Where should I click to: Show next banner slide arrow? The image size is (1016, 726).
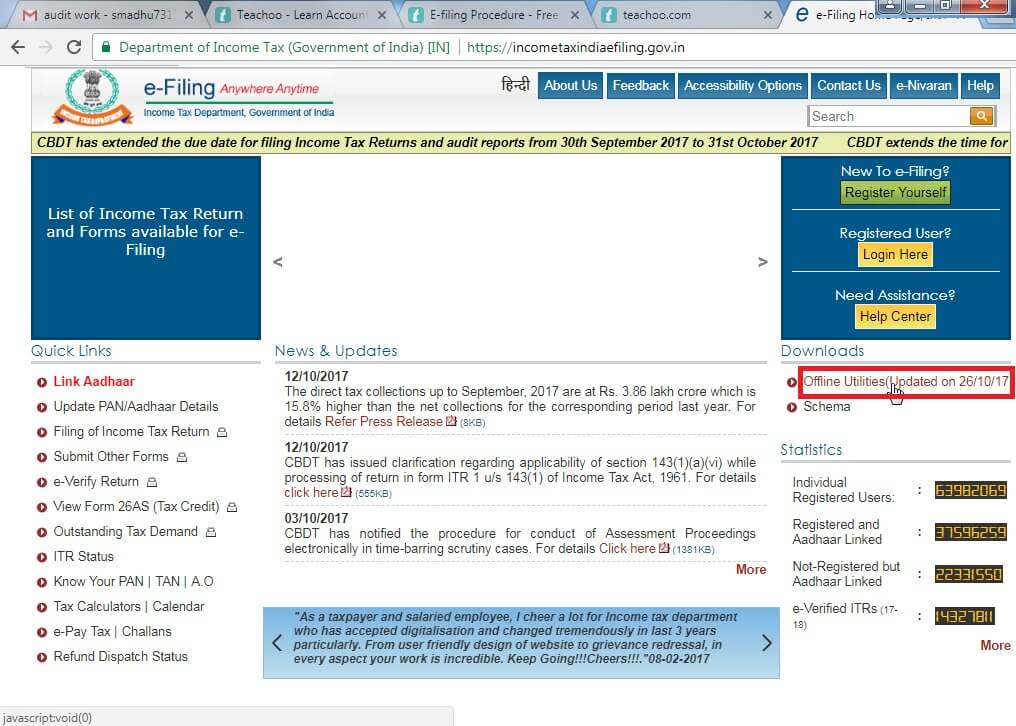[763, 262]
